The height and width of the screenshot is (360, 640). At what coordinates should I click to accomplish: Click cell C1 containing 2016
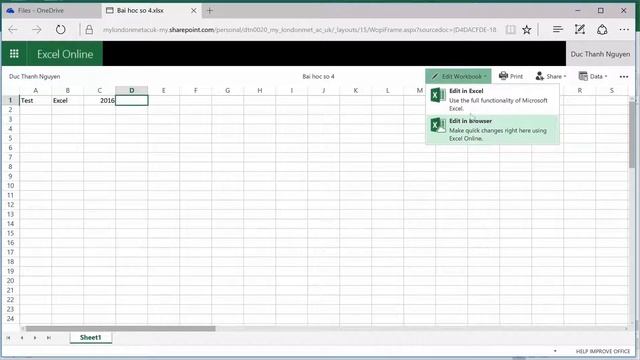100,100
